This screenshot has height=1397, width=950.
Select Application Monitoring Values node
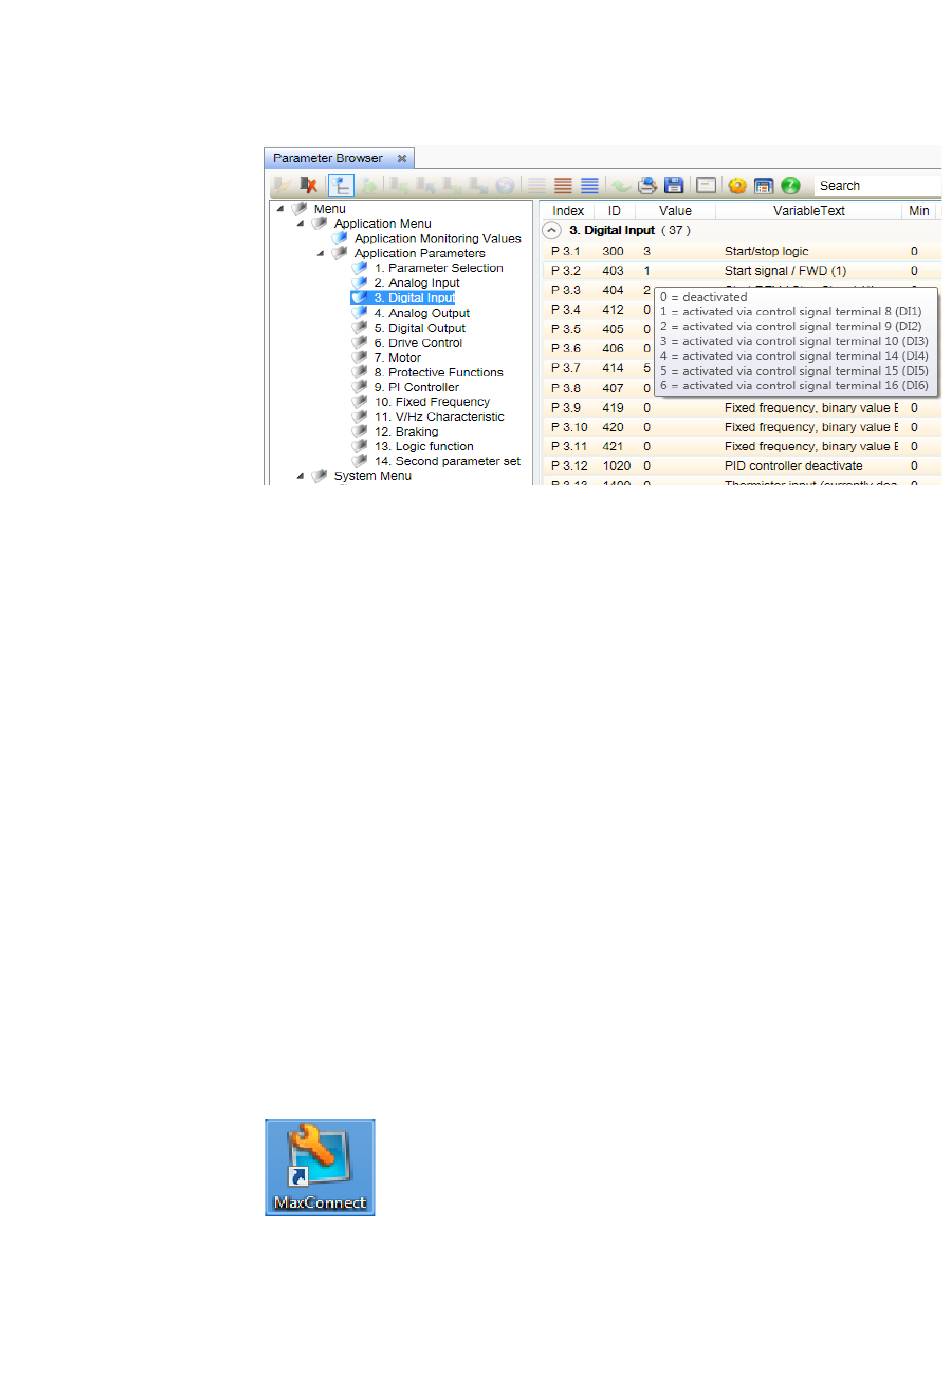pos(437,238)
